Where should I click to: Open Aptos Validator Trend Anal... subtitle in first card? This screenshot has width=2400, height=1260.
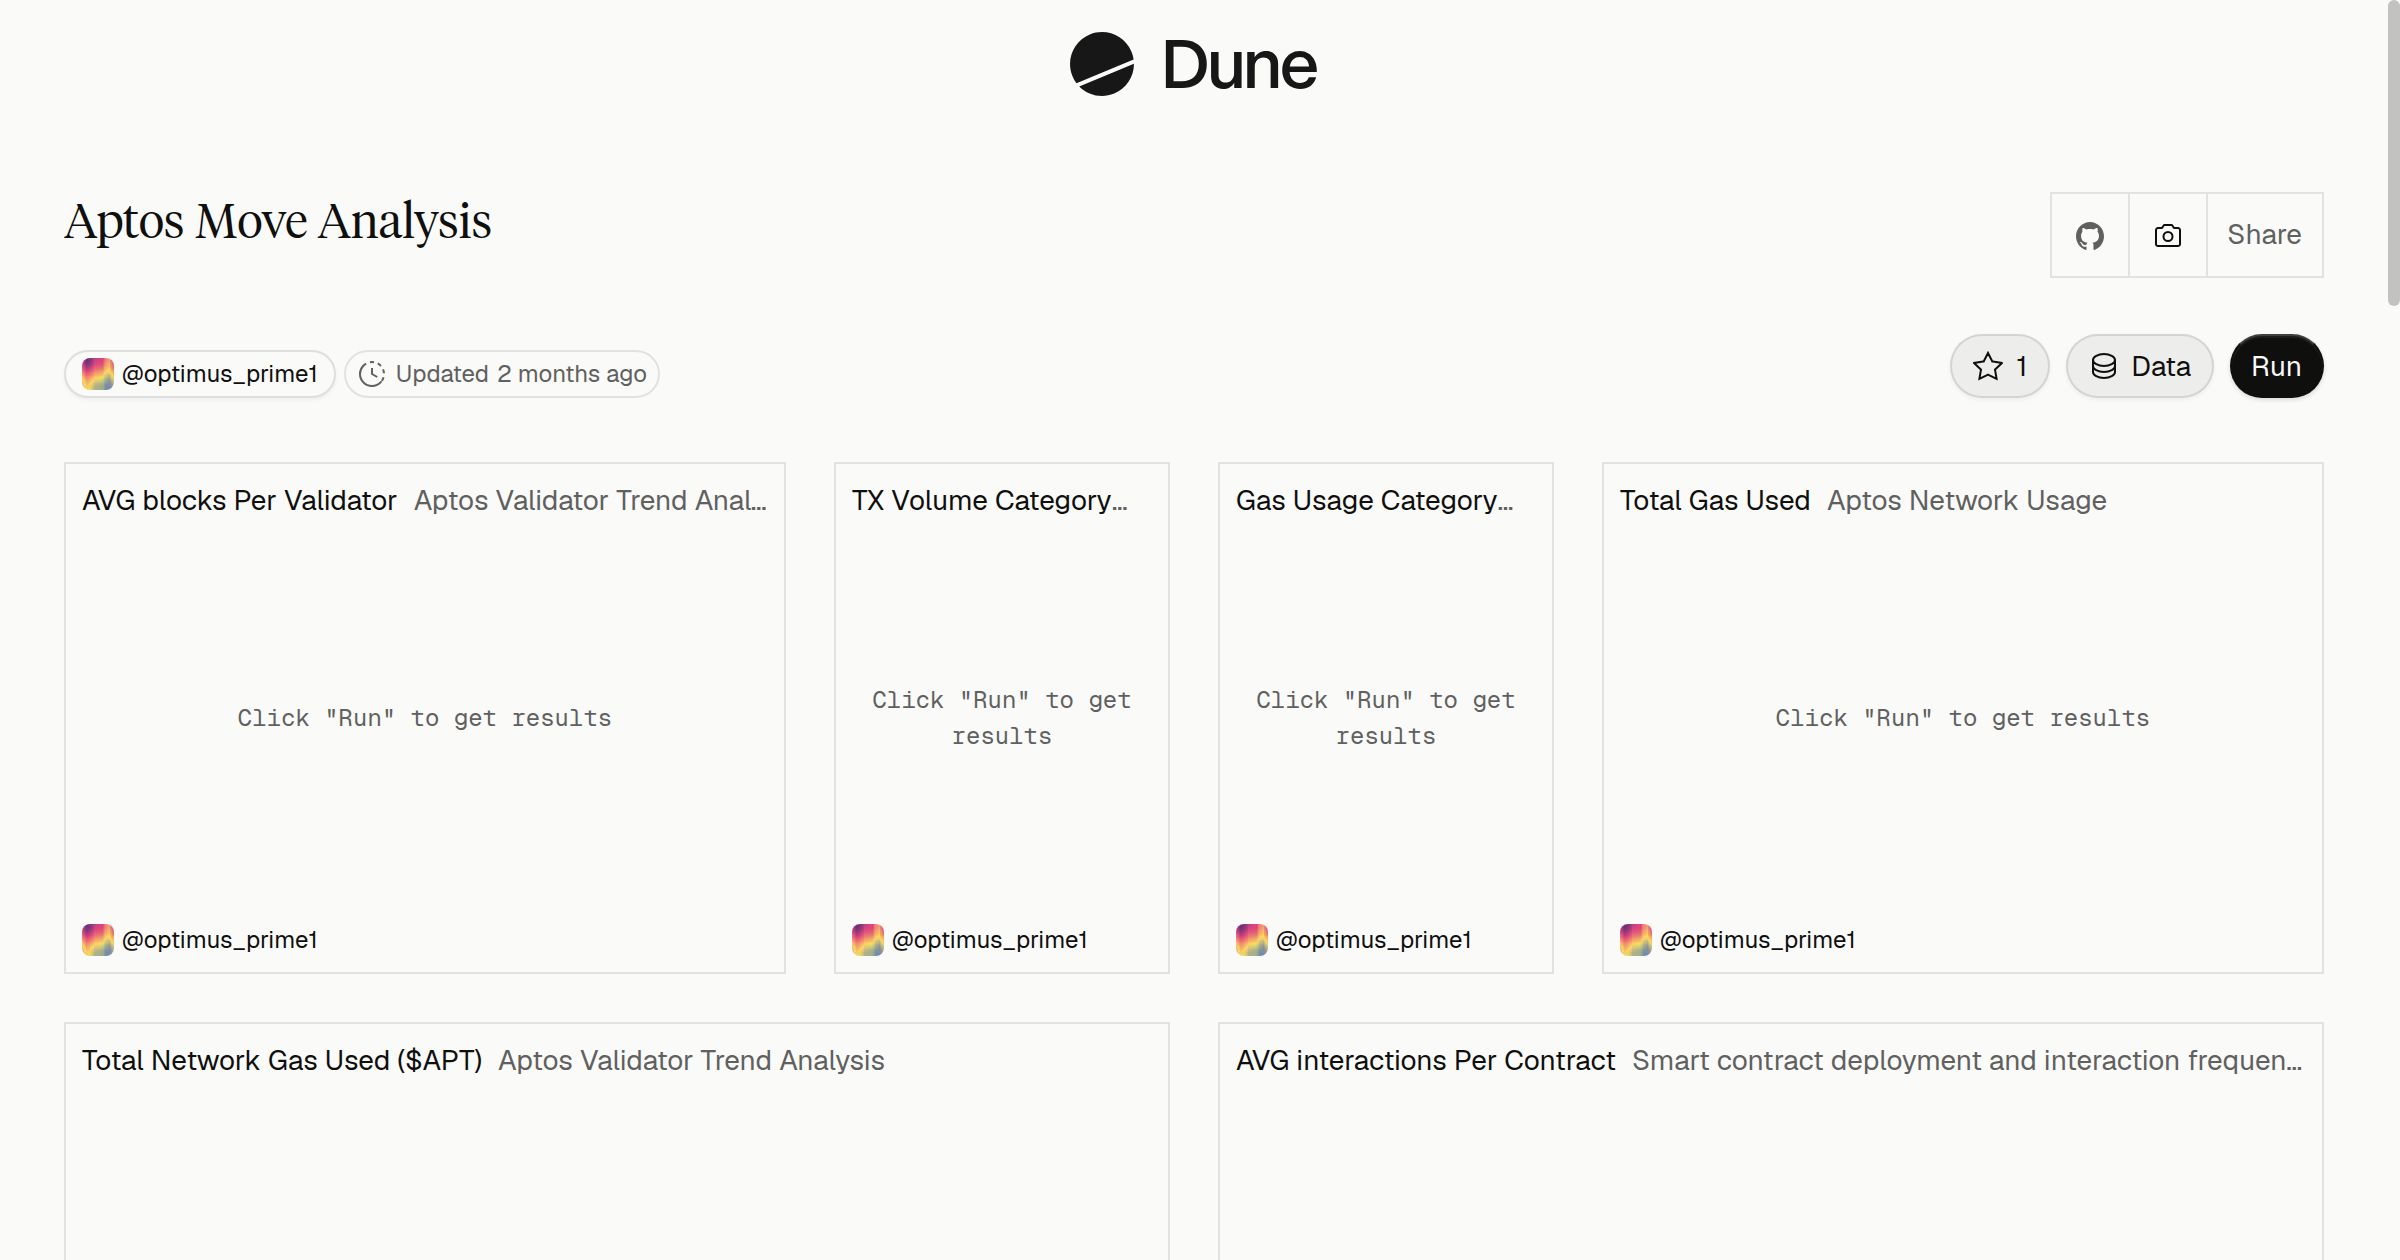[590, 500]
